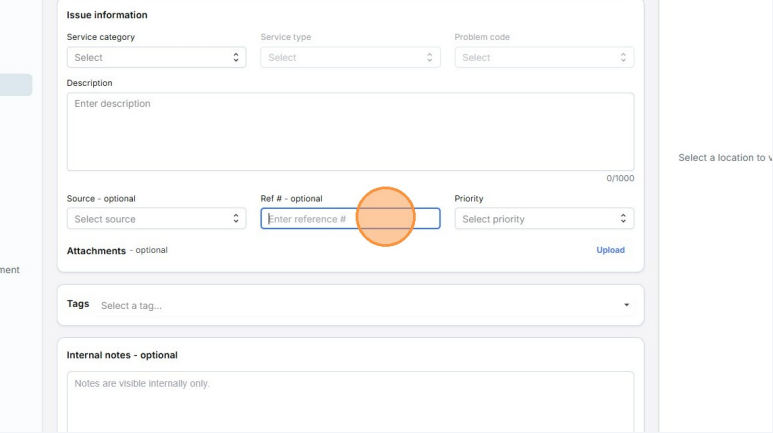Click the Internal notes - optional heading
The width and height of the screenshot is (773, 433).
(x=121, y=355)
